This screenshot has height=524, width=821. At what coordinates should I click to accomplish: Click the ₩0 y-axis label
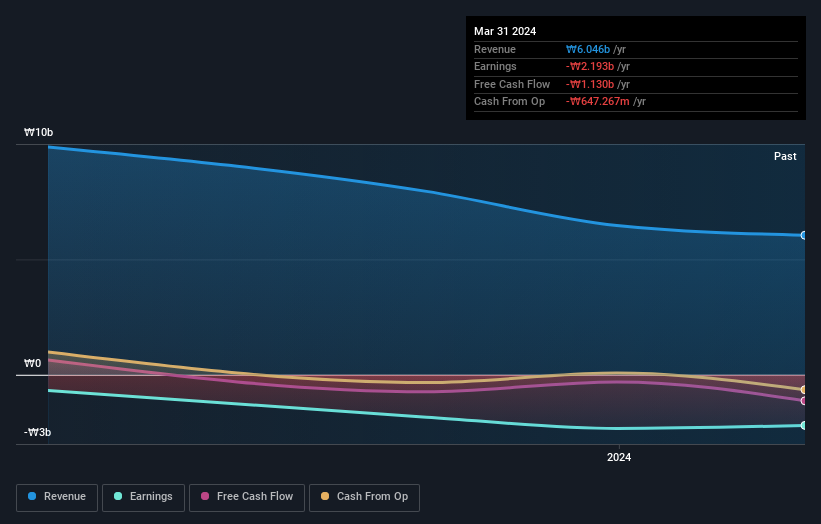(x=32, y=363)
